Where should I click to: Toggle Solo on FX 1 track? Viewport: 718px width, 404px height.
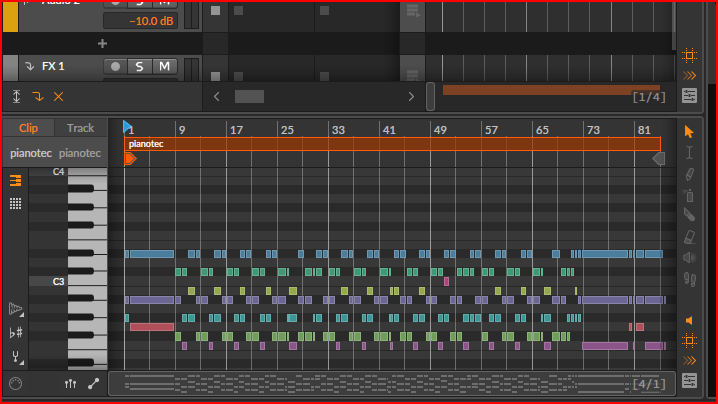pyautogui.click(x=139, y=67)
